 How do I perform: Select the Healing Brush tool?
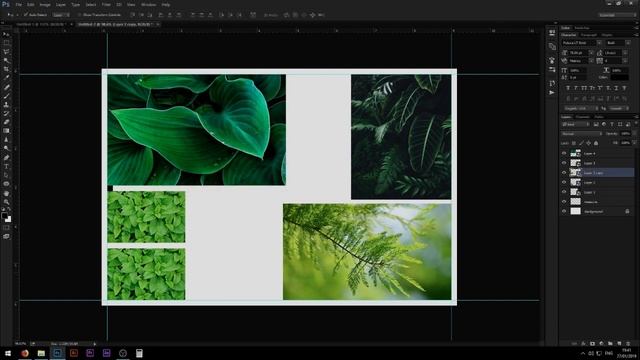pyautogui.click(x=6, y=87)
